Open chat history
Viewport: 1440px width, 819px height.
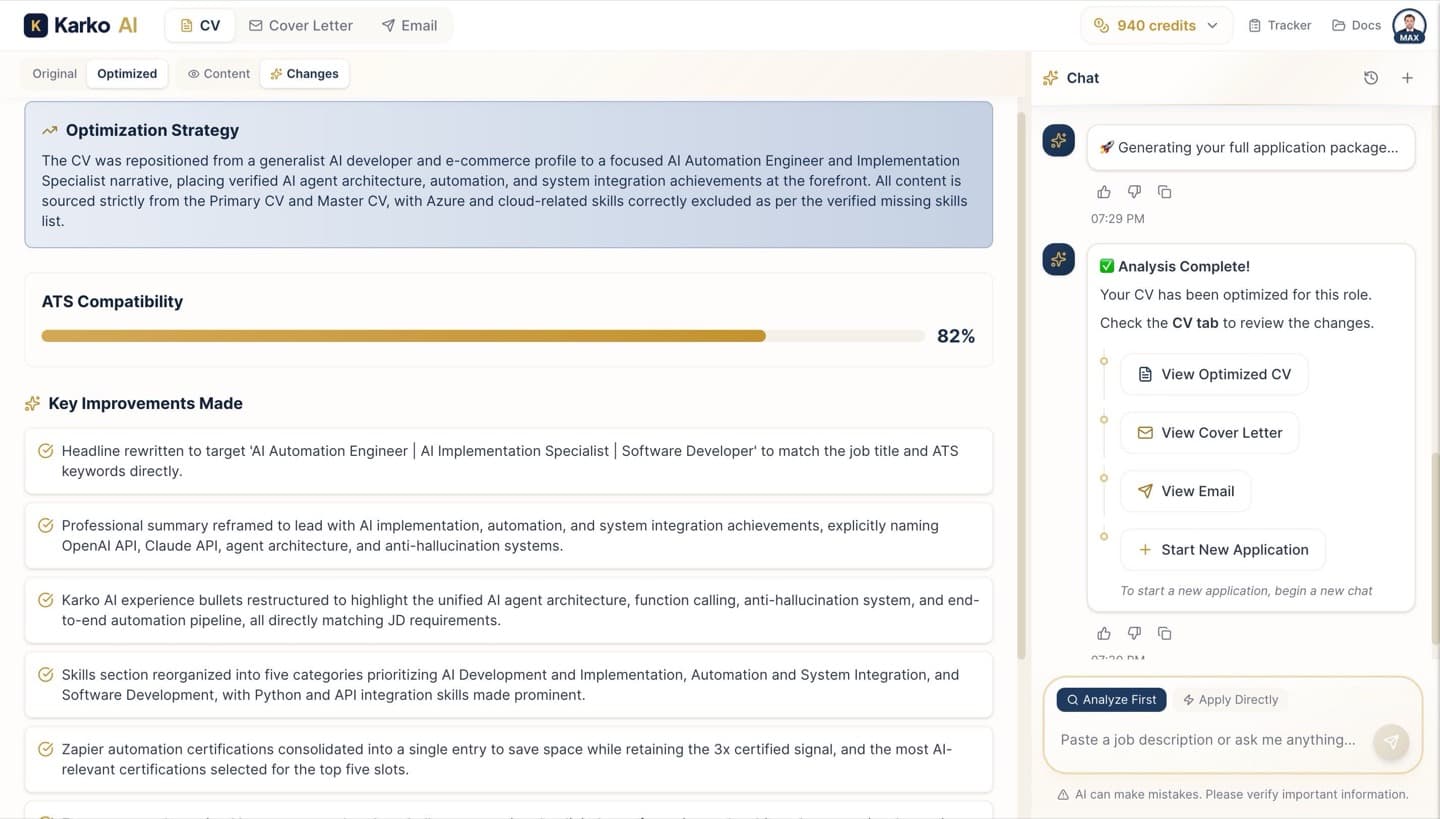[x=1371, y=77]
